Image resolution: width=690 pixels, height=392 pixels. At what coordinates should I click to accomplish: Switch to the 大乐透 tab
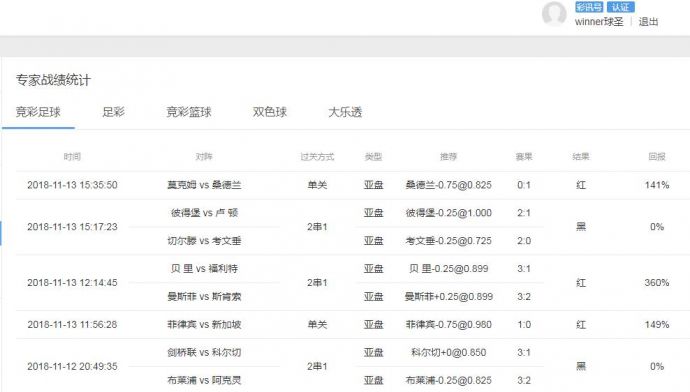[x=345, y=112]
